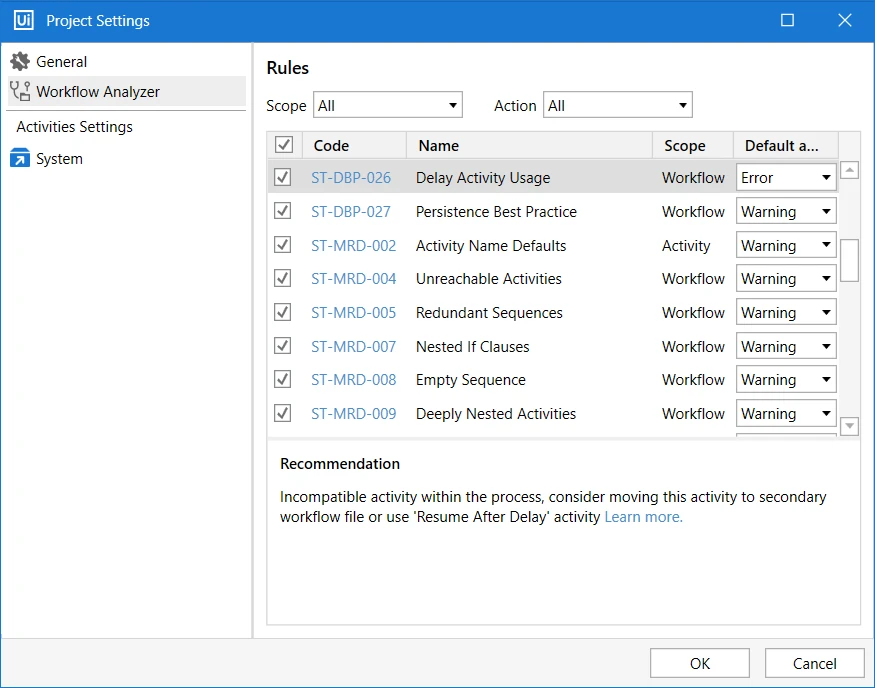Select the Activity Name Defaults rule name

click(x=491, y=246)
